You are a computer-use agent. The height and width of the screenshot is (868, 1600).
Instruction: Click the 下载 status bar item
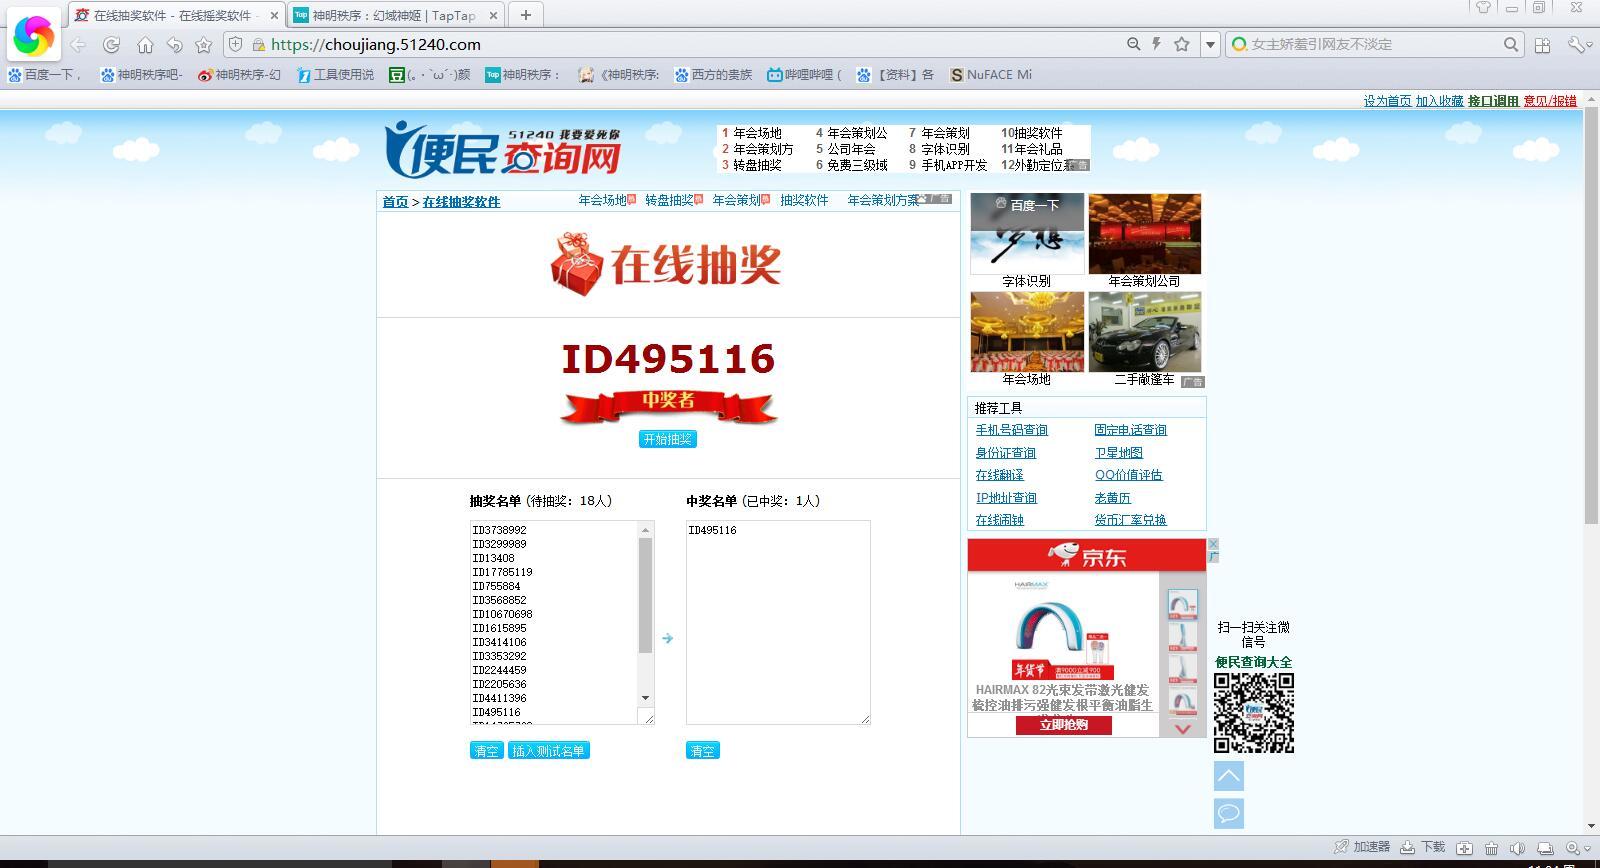coord(1423,847)
